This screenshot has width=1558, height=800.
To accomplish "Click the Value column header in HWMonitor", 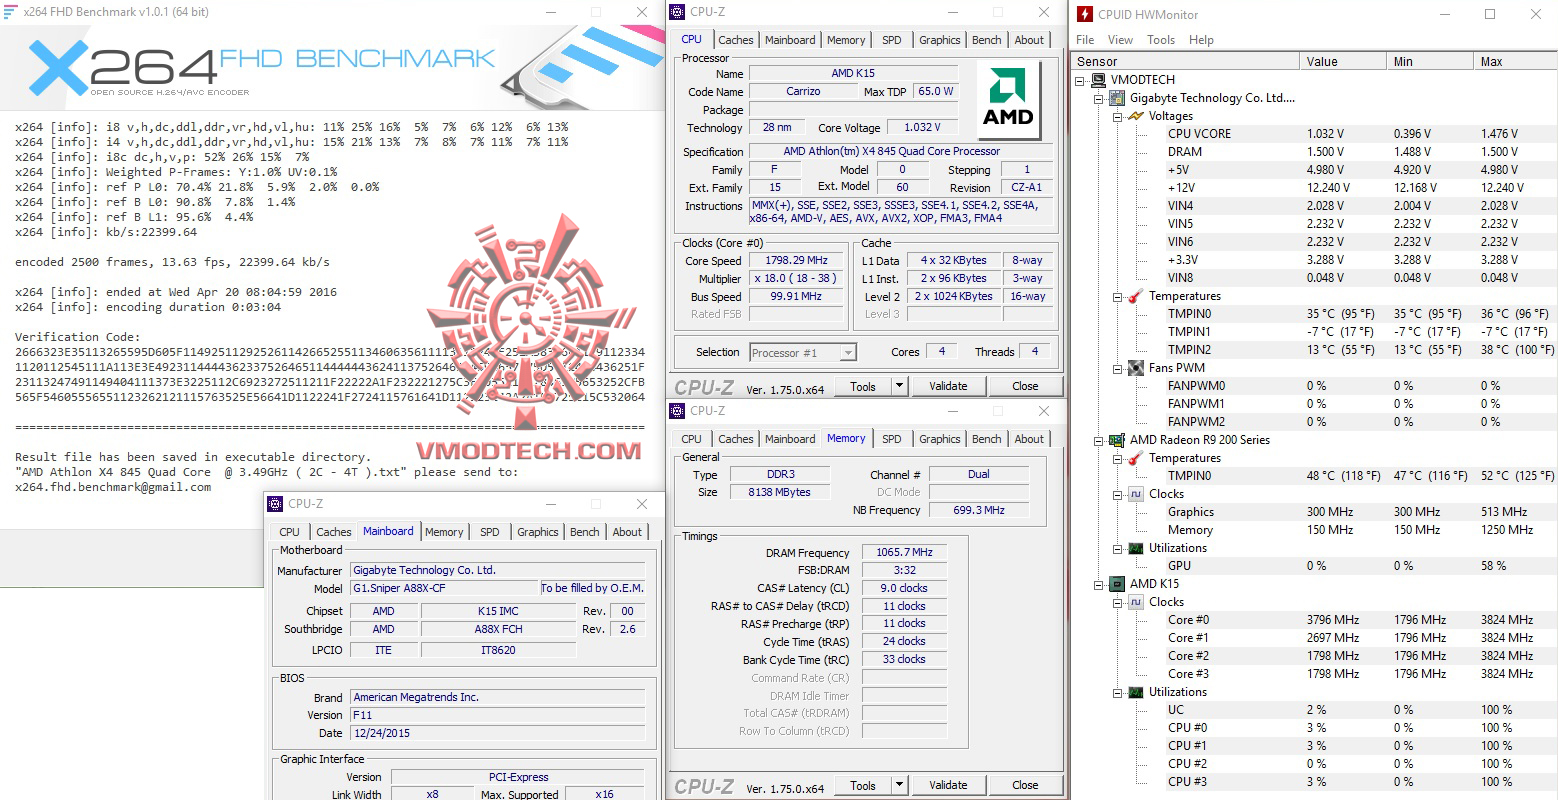I will tap(1342, 62).
